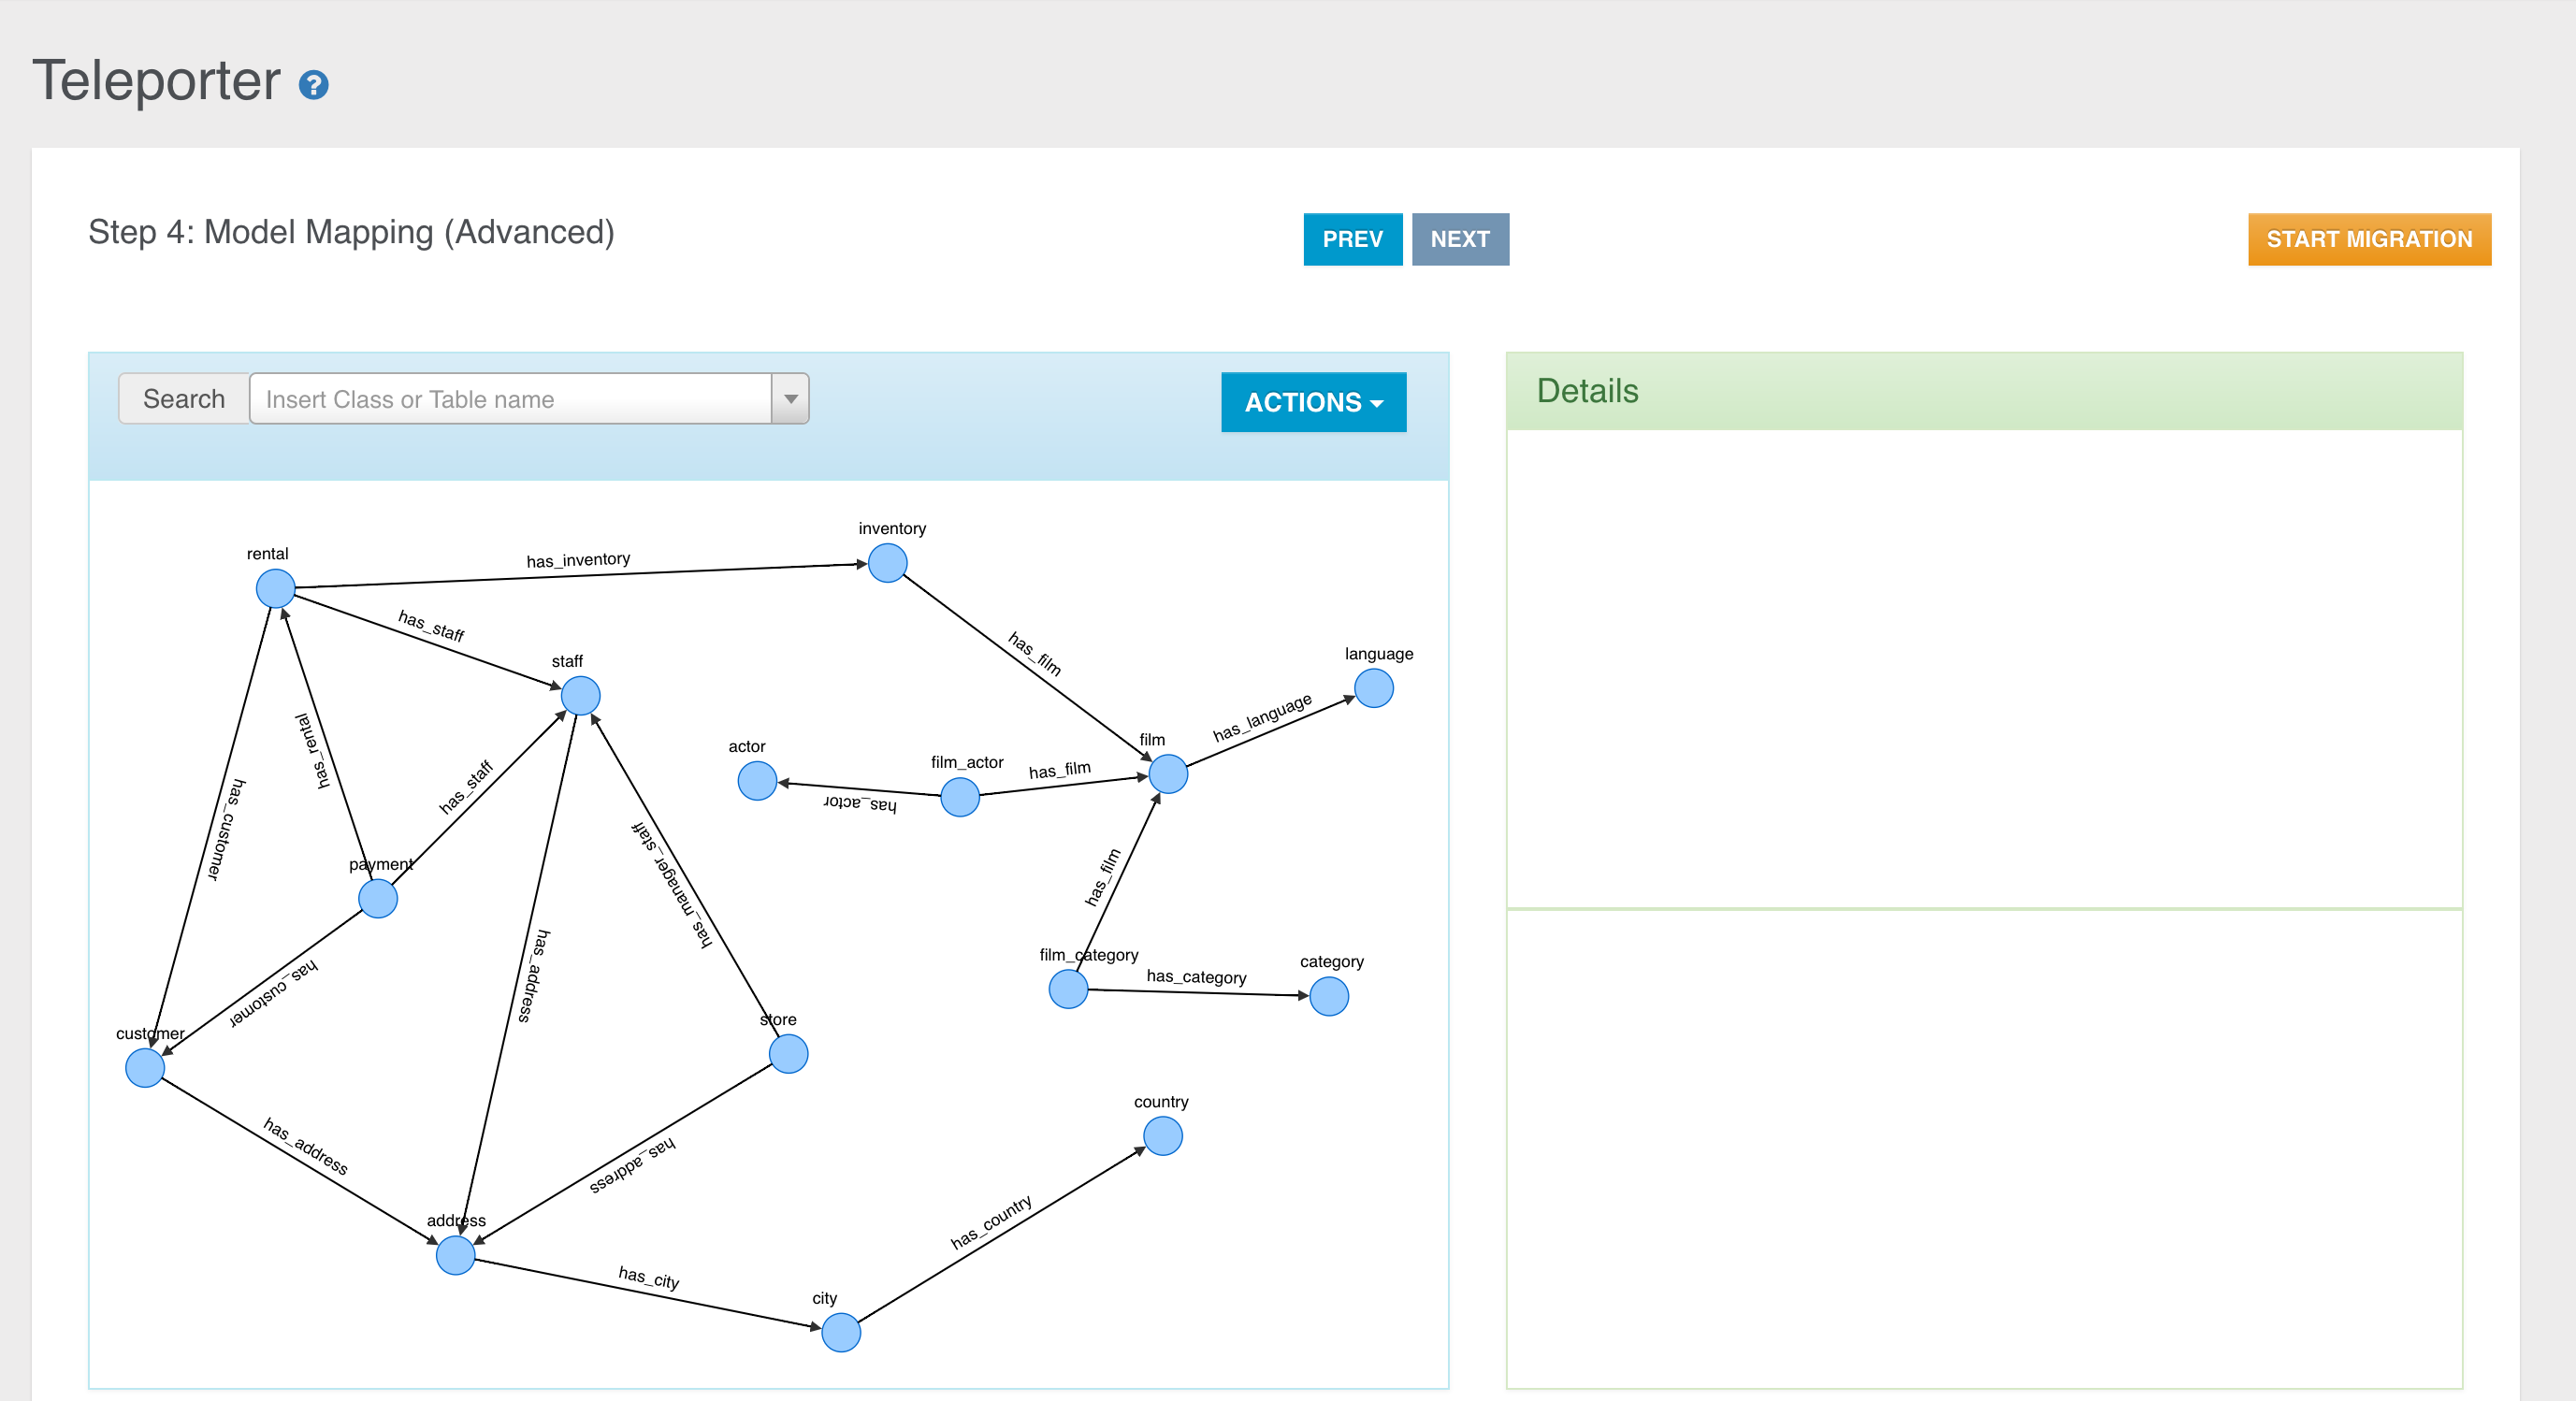Click the language node circle
2576x1401 pixels.
click(1373, 688)
